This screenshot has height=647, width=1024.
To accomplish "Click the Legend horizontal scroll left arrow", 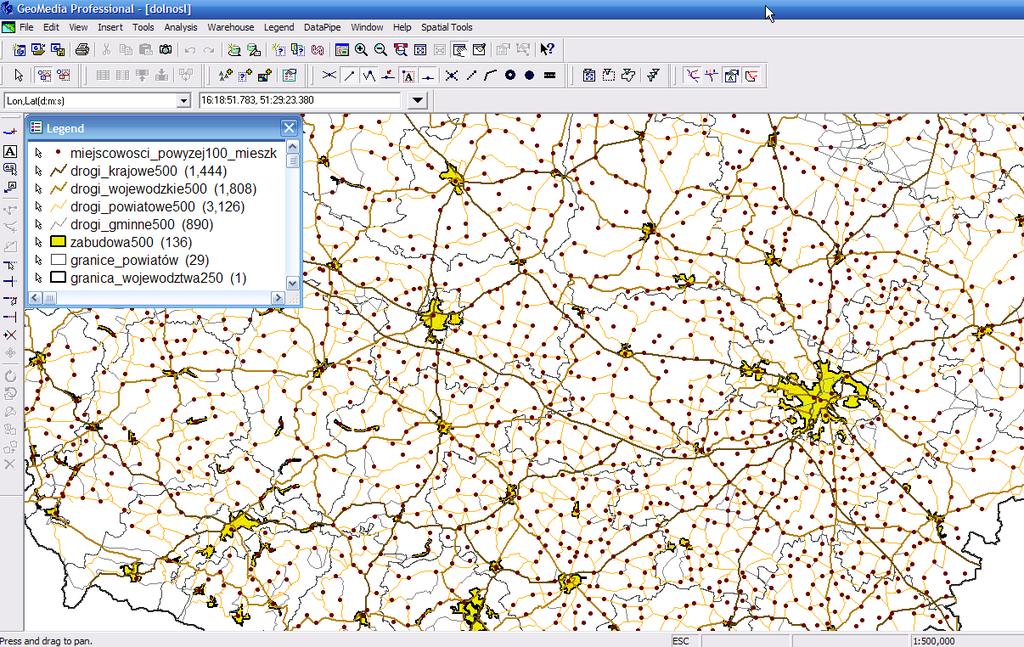I will click(x=35, y=298).
